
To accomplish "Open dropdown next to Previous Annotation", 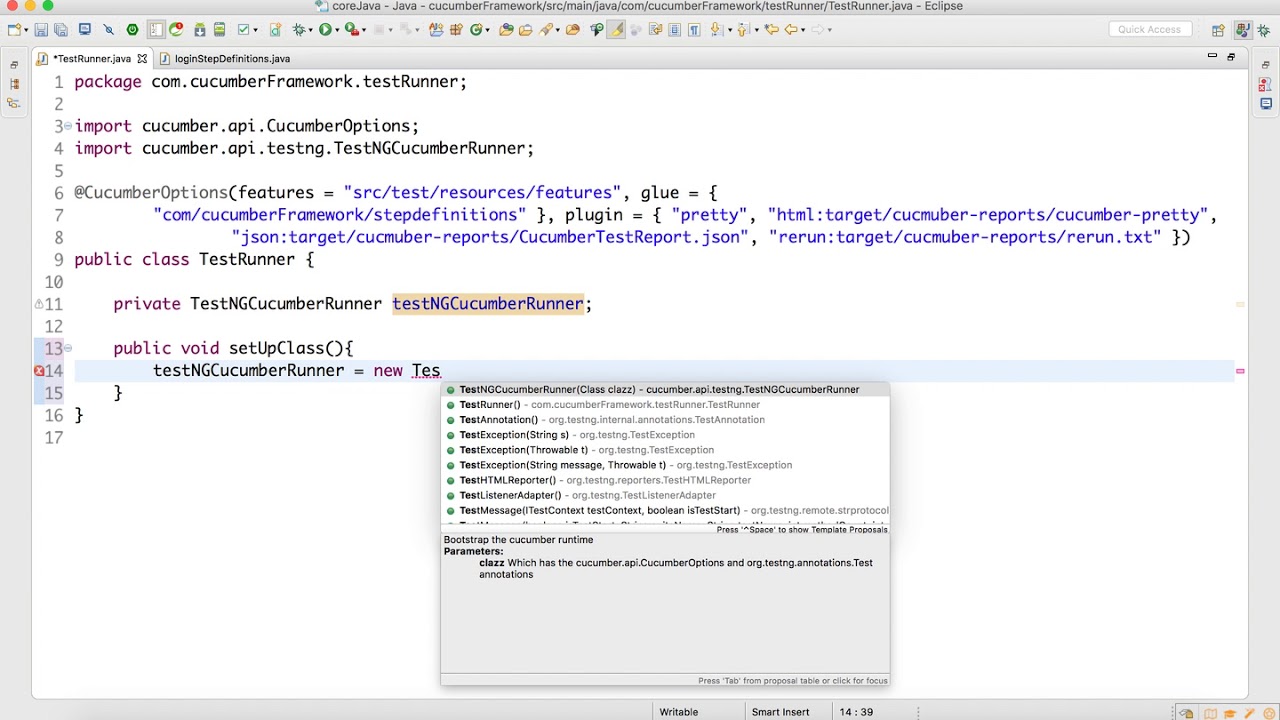I will point(757,30).
